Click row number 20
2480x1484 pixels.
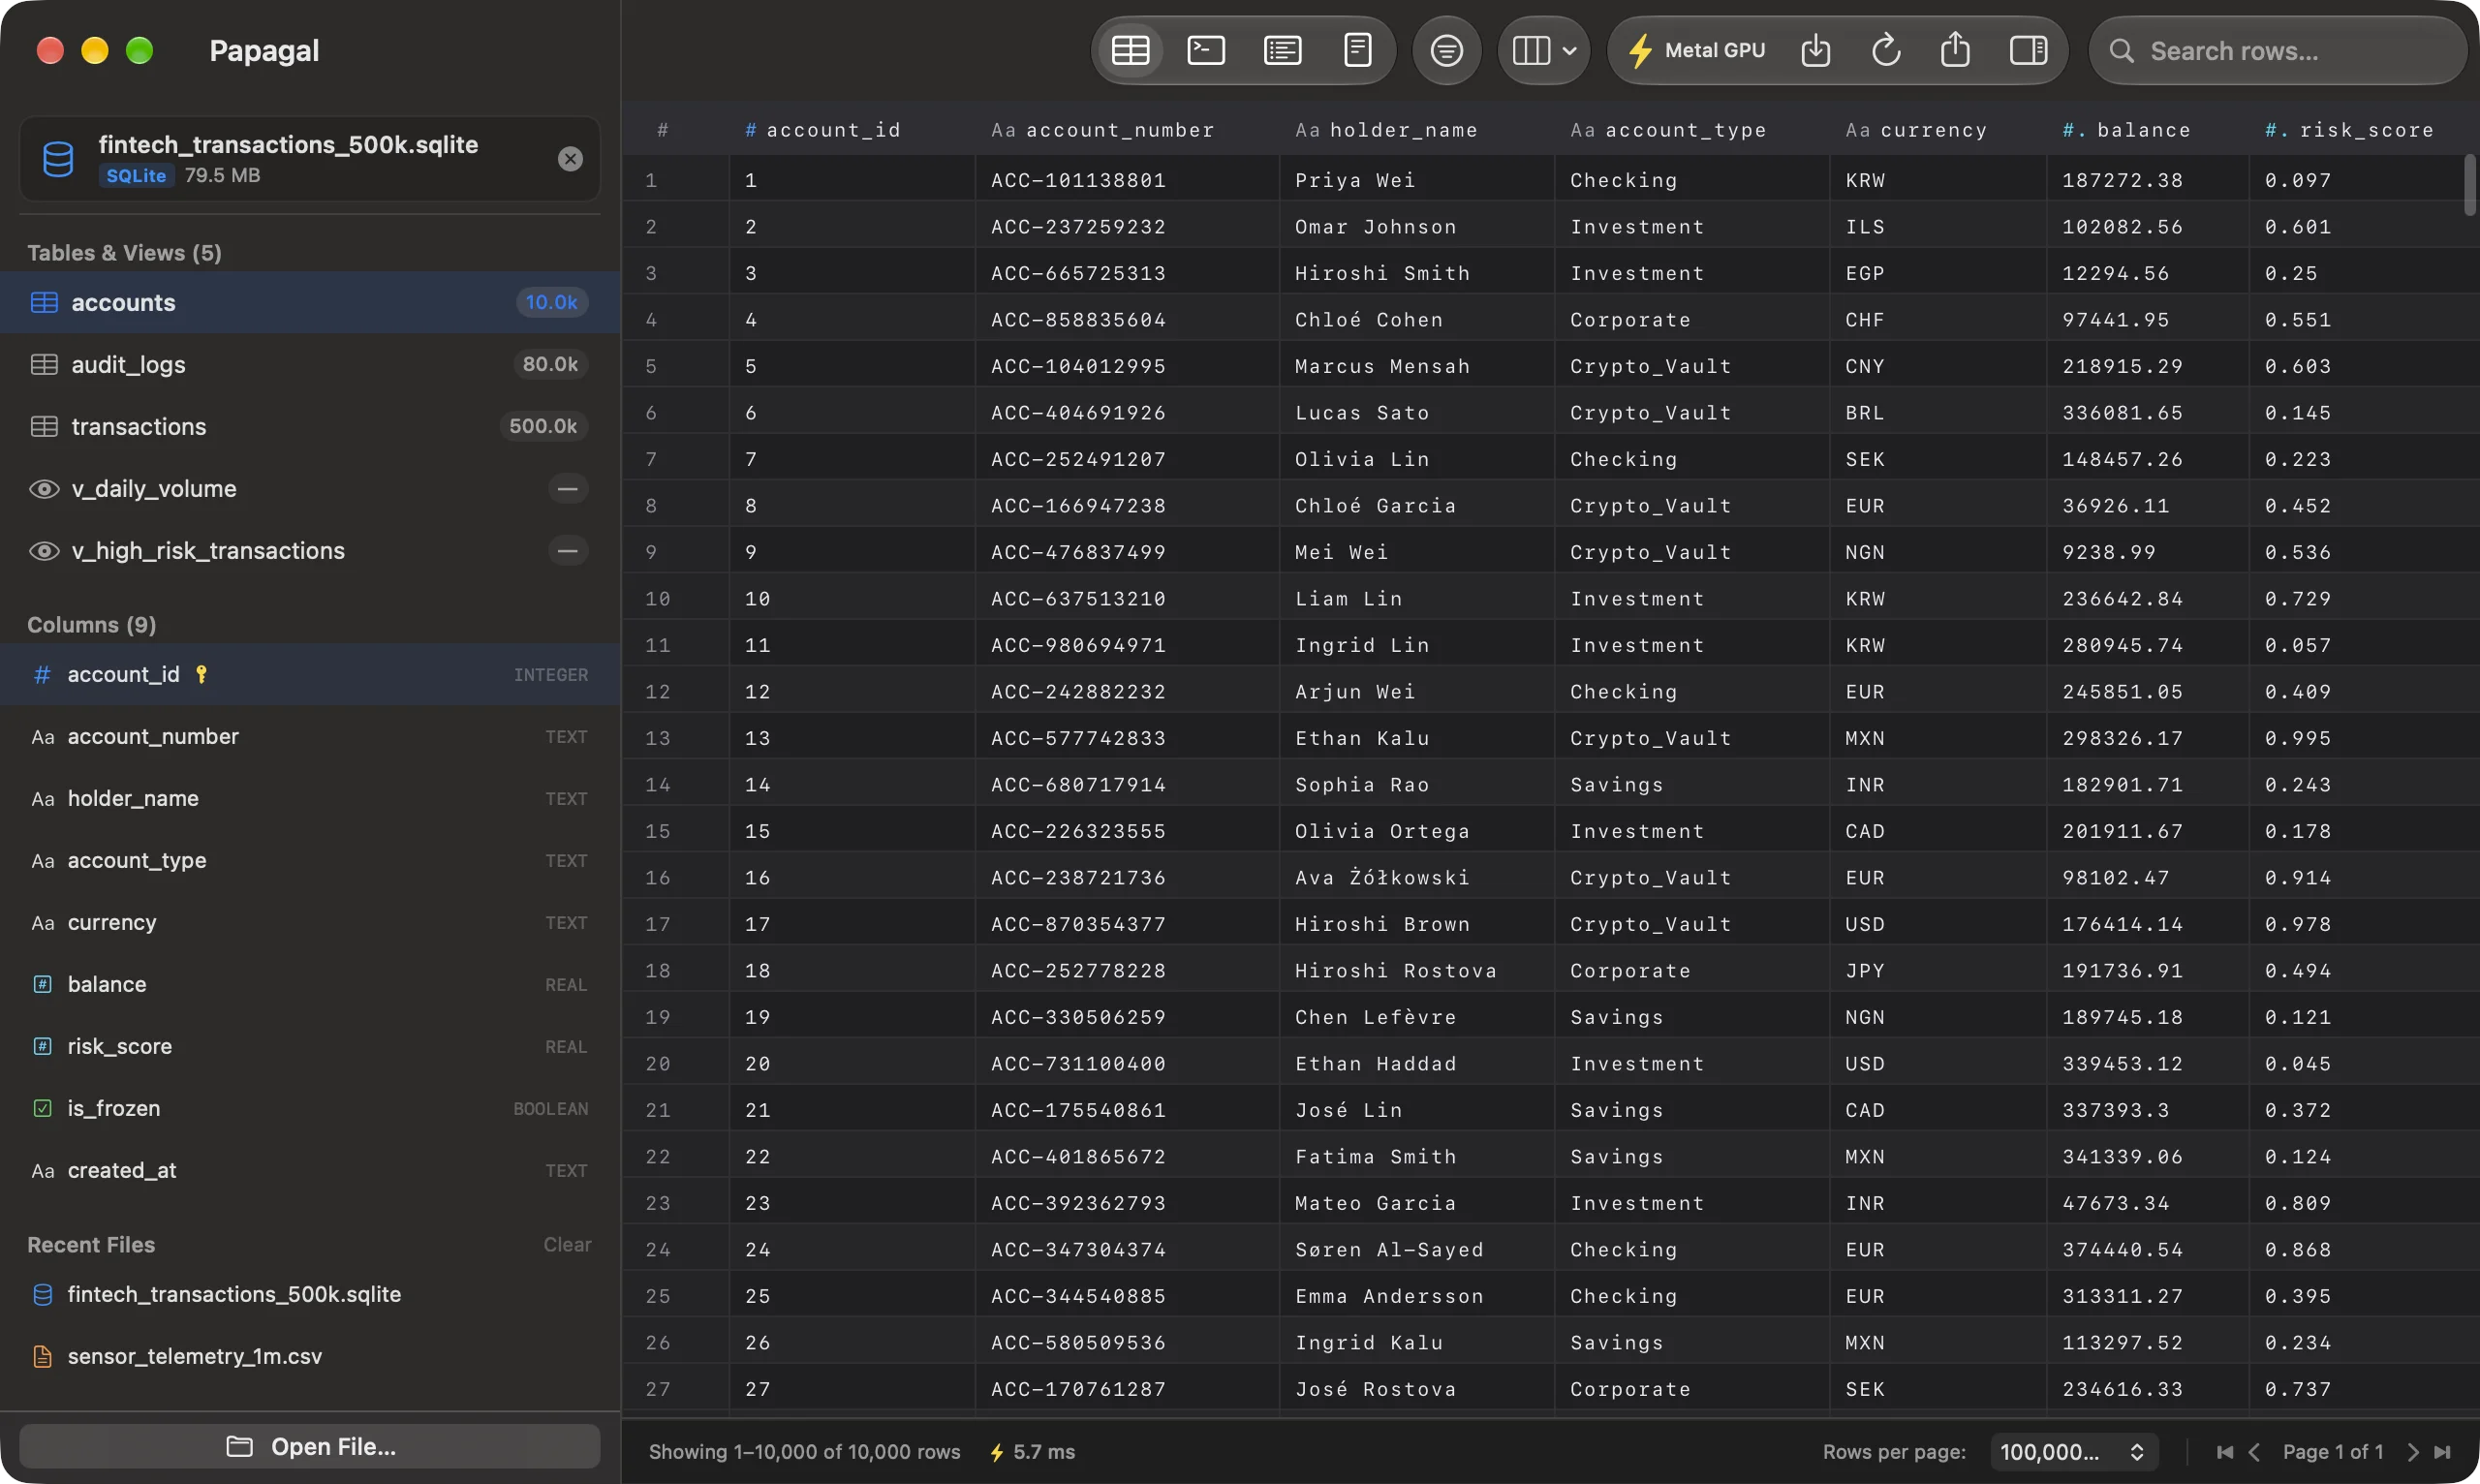(x=657, y=1063)
